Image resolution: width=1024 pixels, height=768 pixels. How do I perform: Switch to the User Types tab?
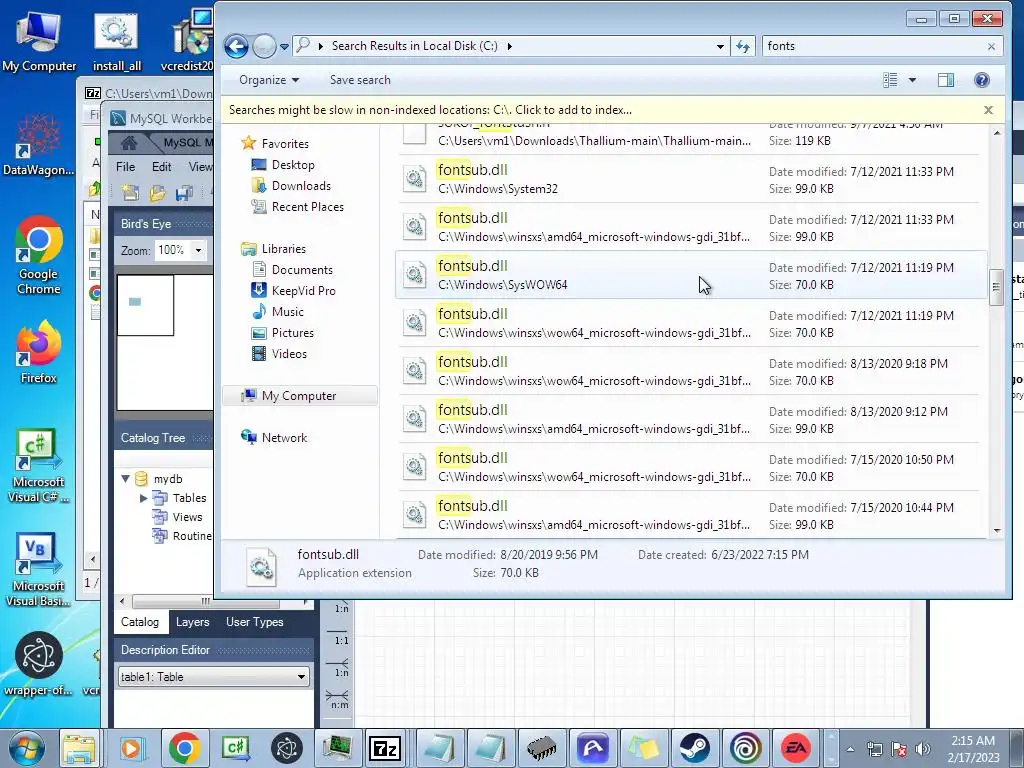(x=254, y=622)
